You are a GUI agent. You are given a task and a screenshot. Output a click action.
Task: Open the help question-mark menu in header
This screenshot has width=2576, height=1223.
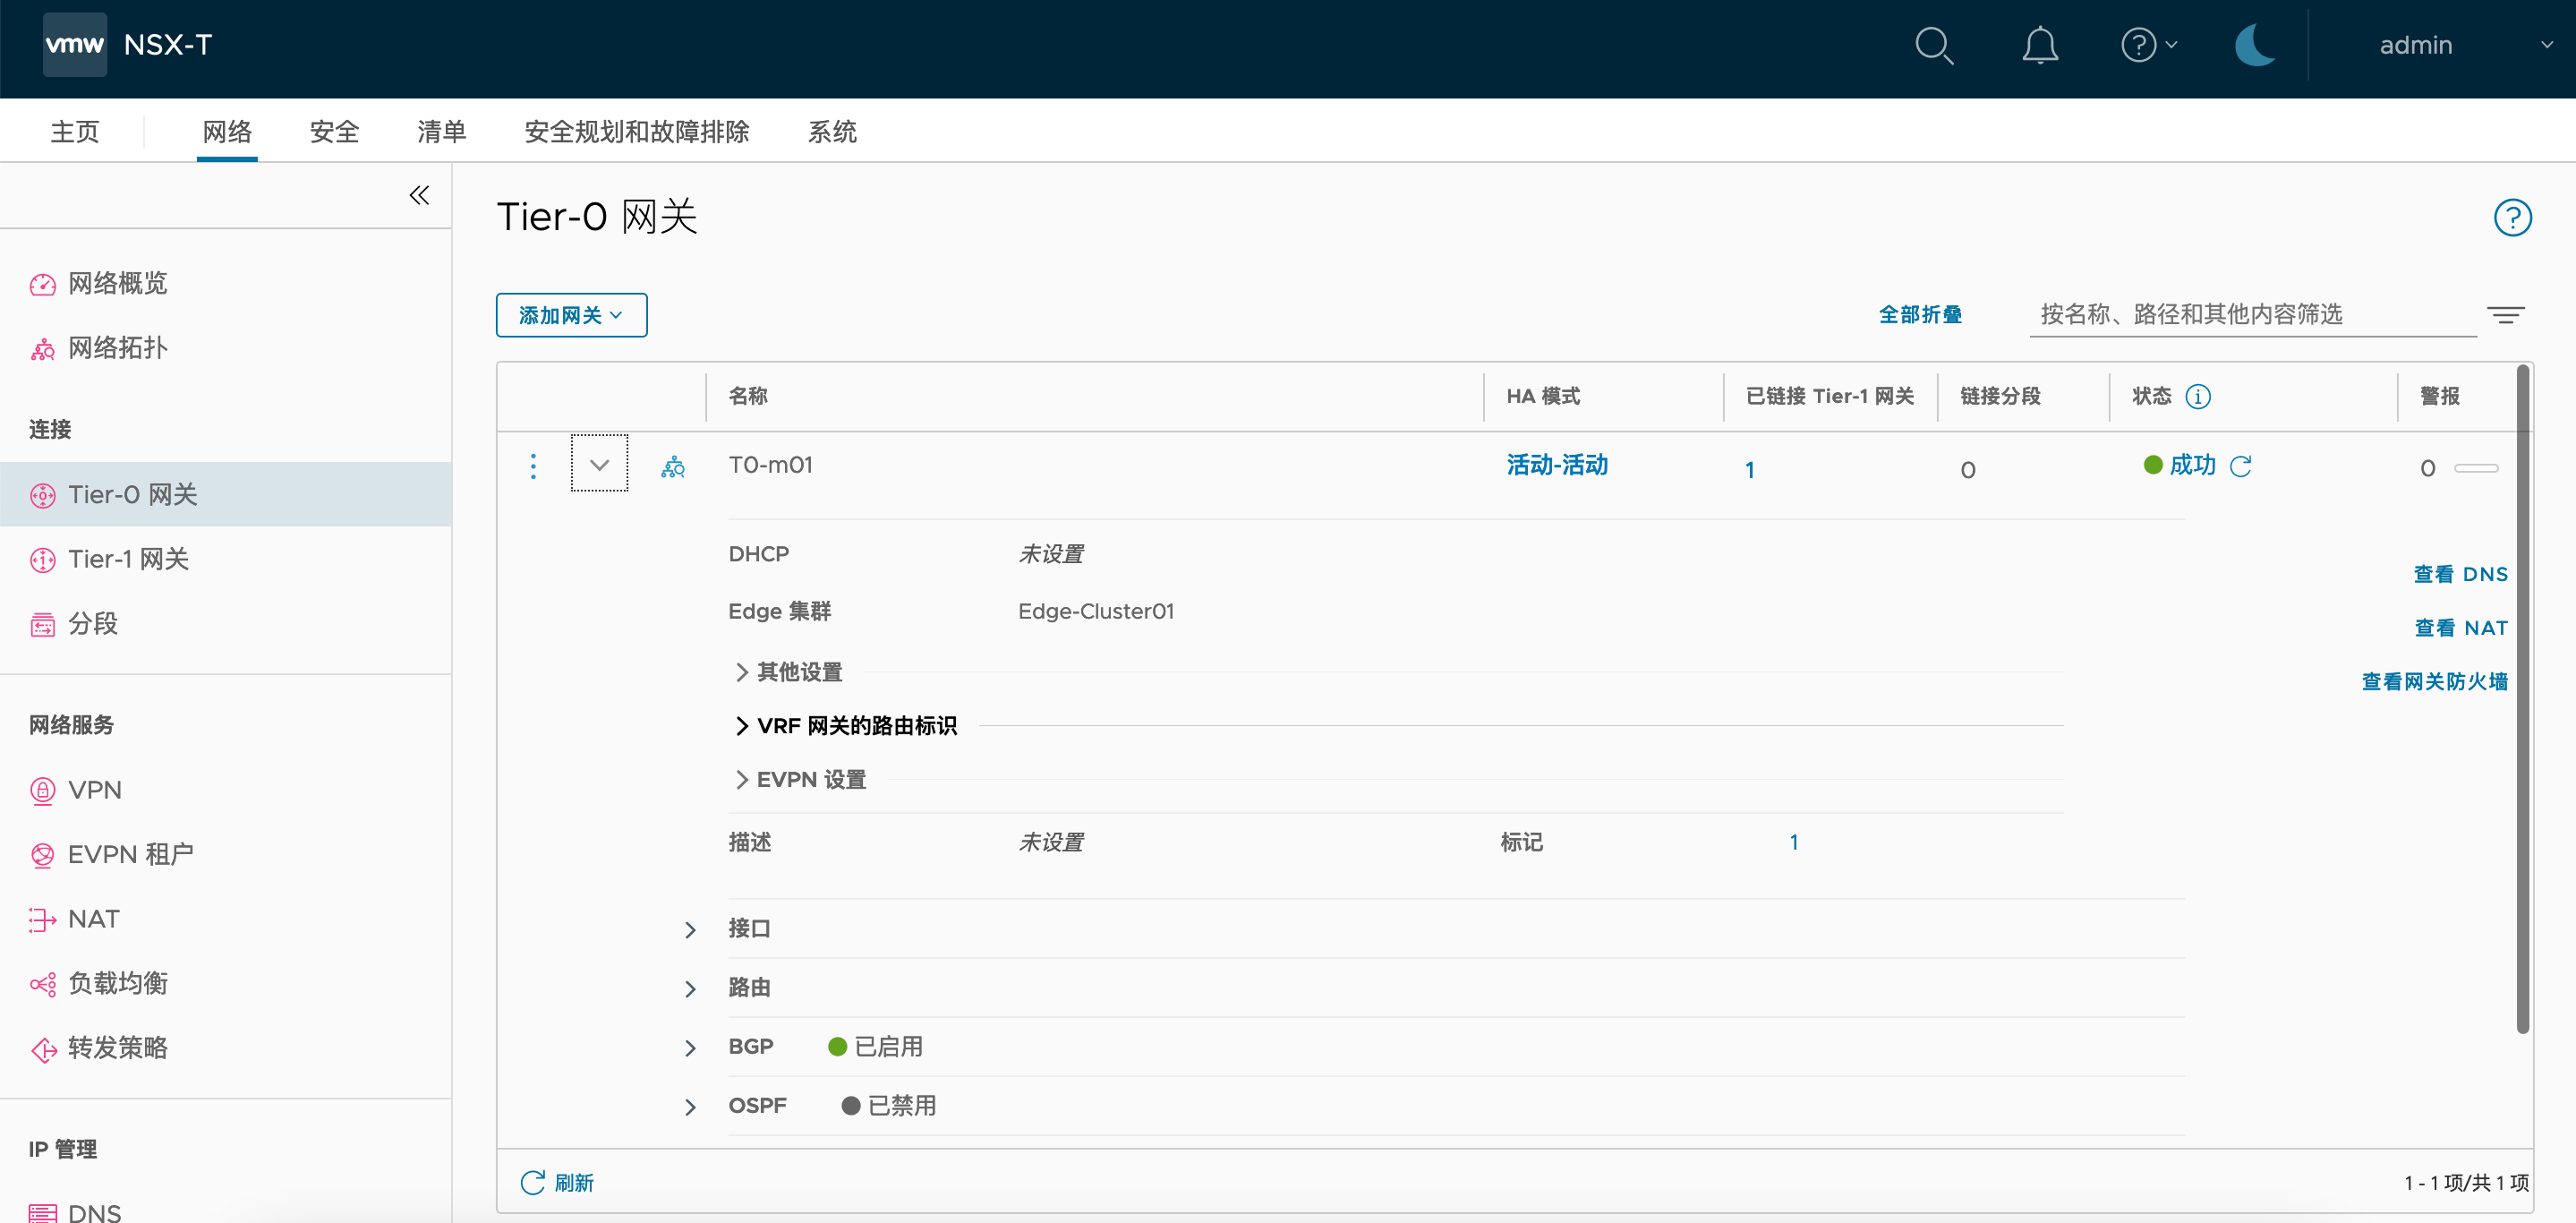point(2148,46)
